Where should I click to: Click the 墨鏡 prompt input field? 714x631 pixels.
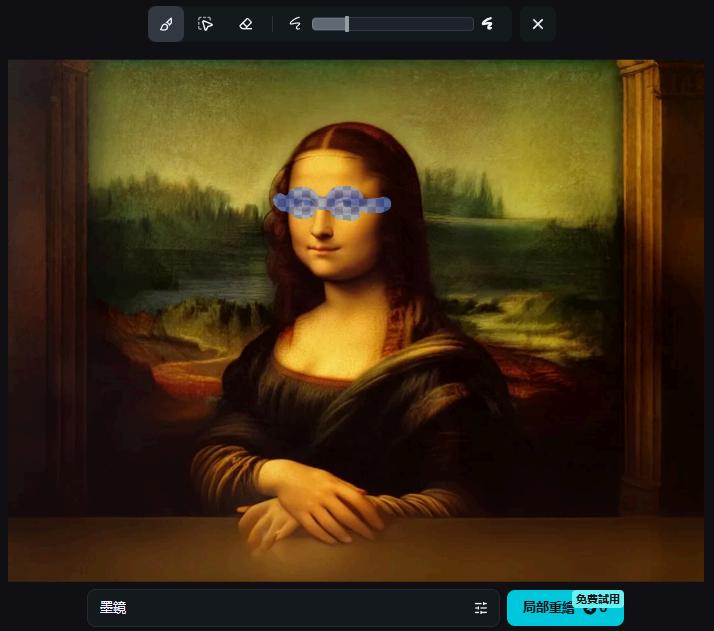pyautogui.click(x=293, y=608)
